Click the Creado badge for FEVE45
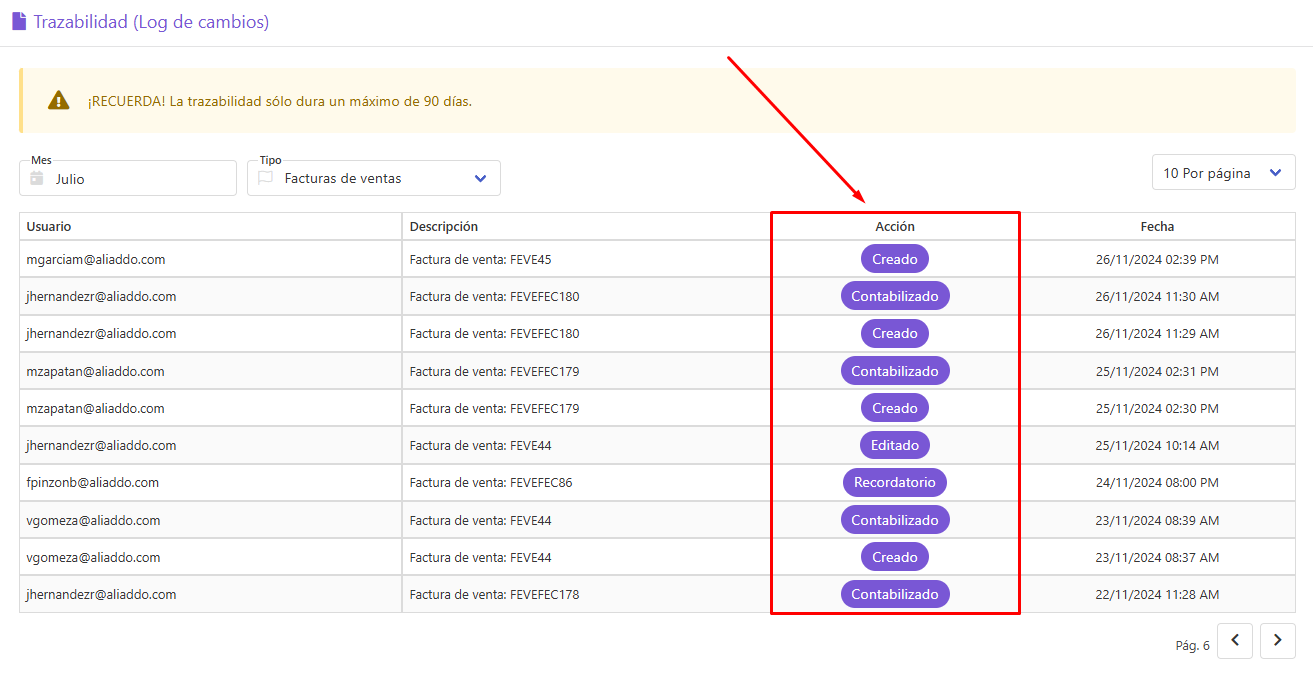1313x679 pixels. click(x=895, y=259)
